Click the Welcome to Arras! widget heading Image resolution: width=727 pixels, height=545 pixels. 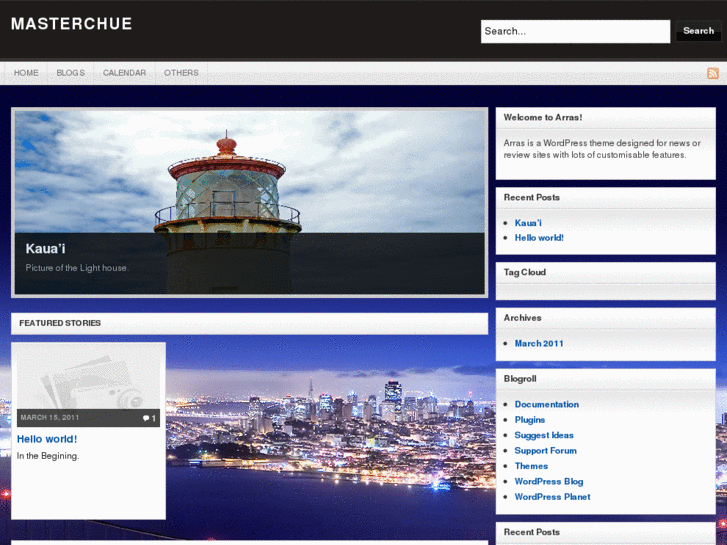(x=543, y=117)
